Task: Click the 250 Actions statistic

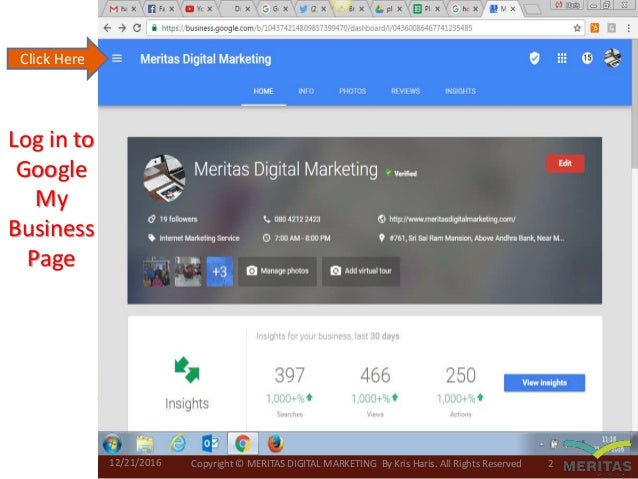Action: click(461, 391)
